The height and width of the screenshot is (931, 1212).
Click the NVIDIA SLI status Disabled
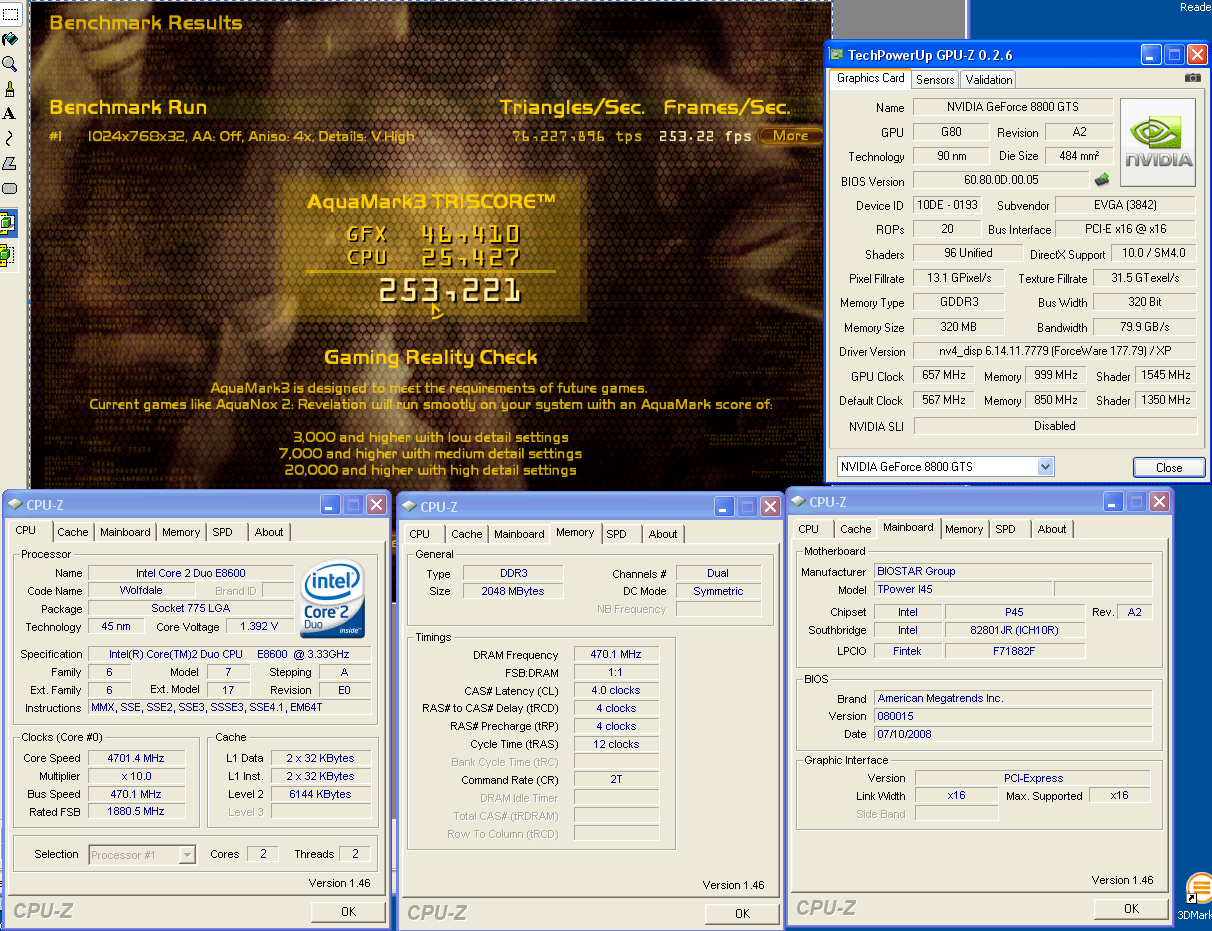1055,426
